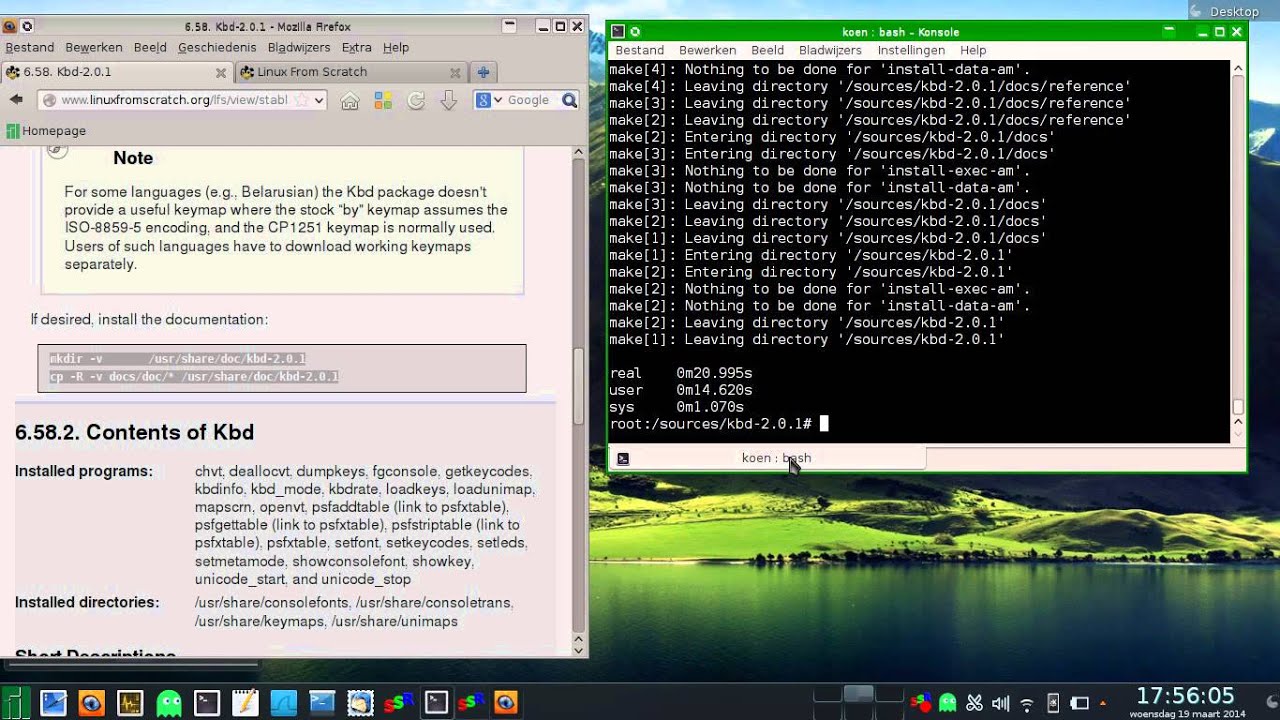Open Bestand menu in Firefox
1280x720 pixels.
click(30, 47)
